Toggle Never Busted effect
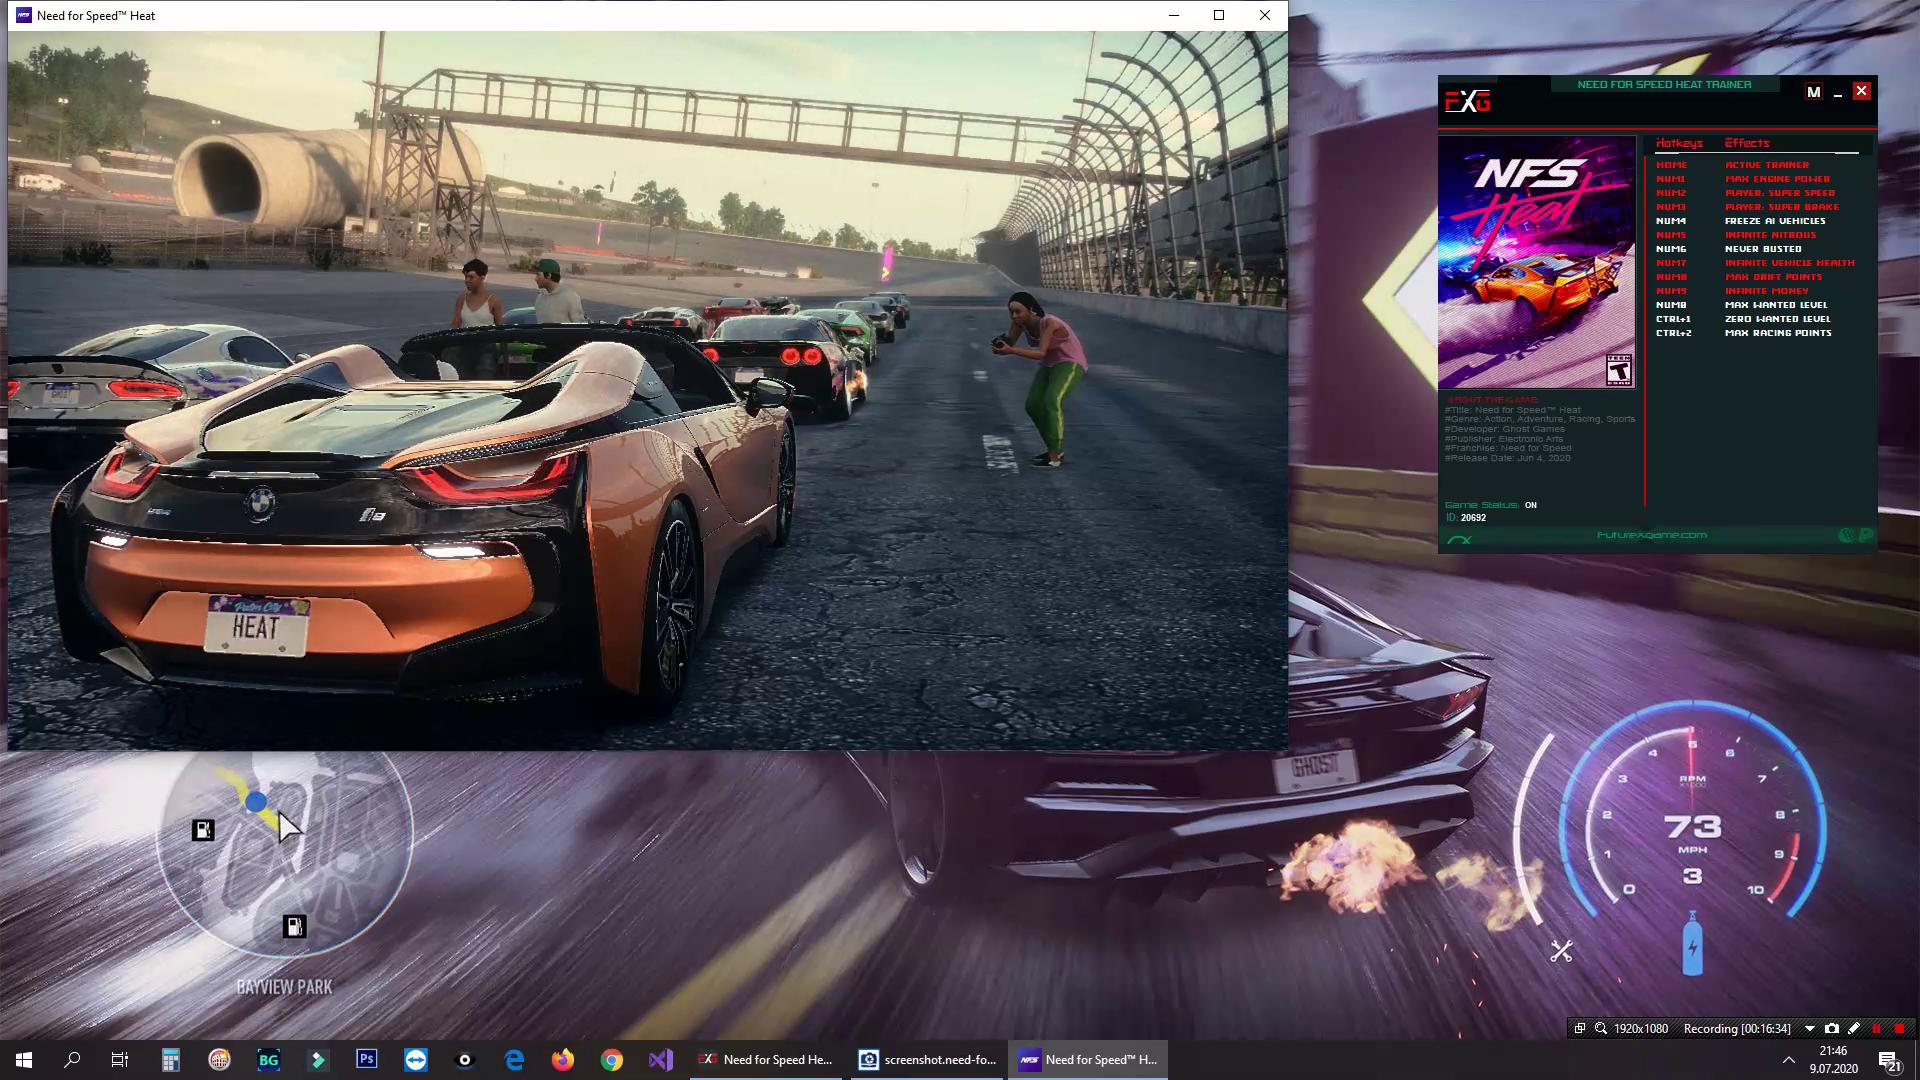The width and height of the screenshot is (1920, 1080). coord(1763,249)
